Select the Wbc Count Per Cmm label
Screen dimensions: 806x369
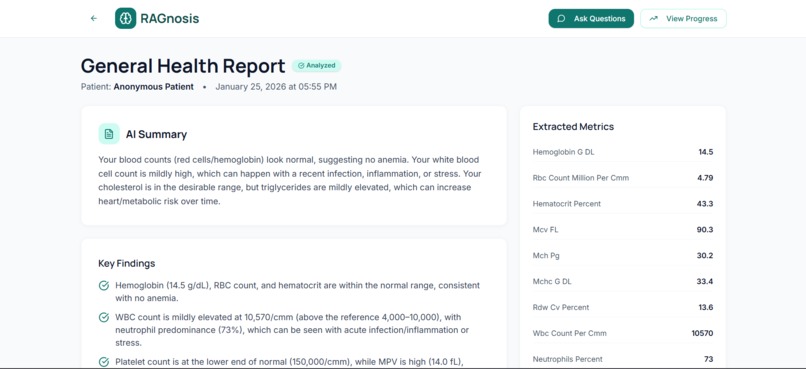[x=570, y=333]
